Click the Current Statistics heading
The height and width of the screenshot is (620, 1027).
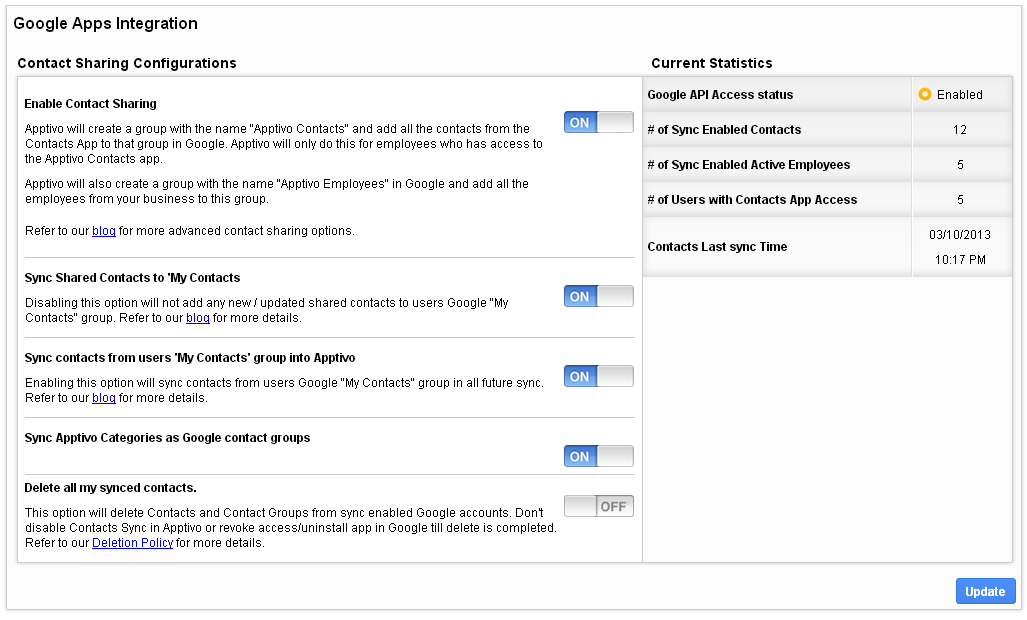pyautogui.click(x=711, y=63)
